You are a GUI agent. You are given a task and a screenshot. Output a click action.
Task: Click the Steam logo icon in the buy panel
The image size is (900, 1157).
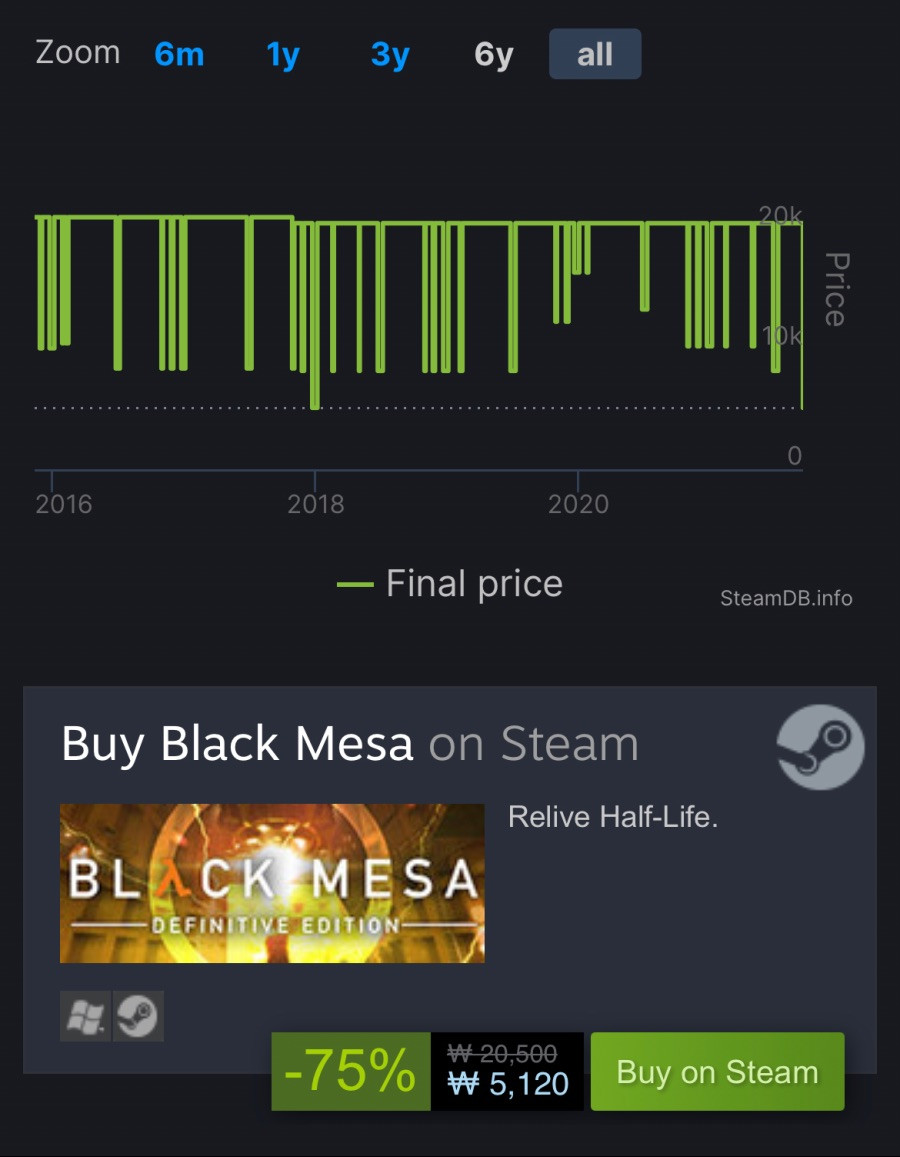pos(820,747)
